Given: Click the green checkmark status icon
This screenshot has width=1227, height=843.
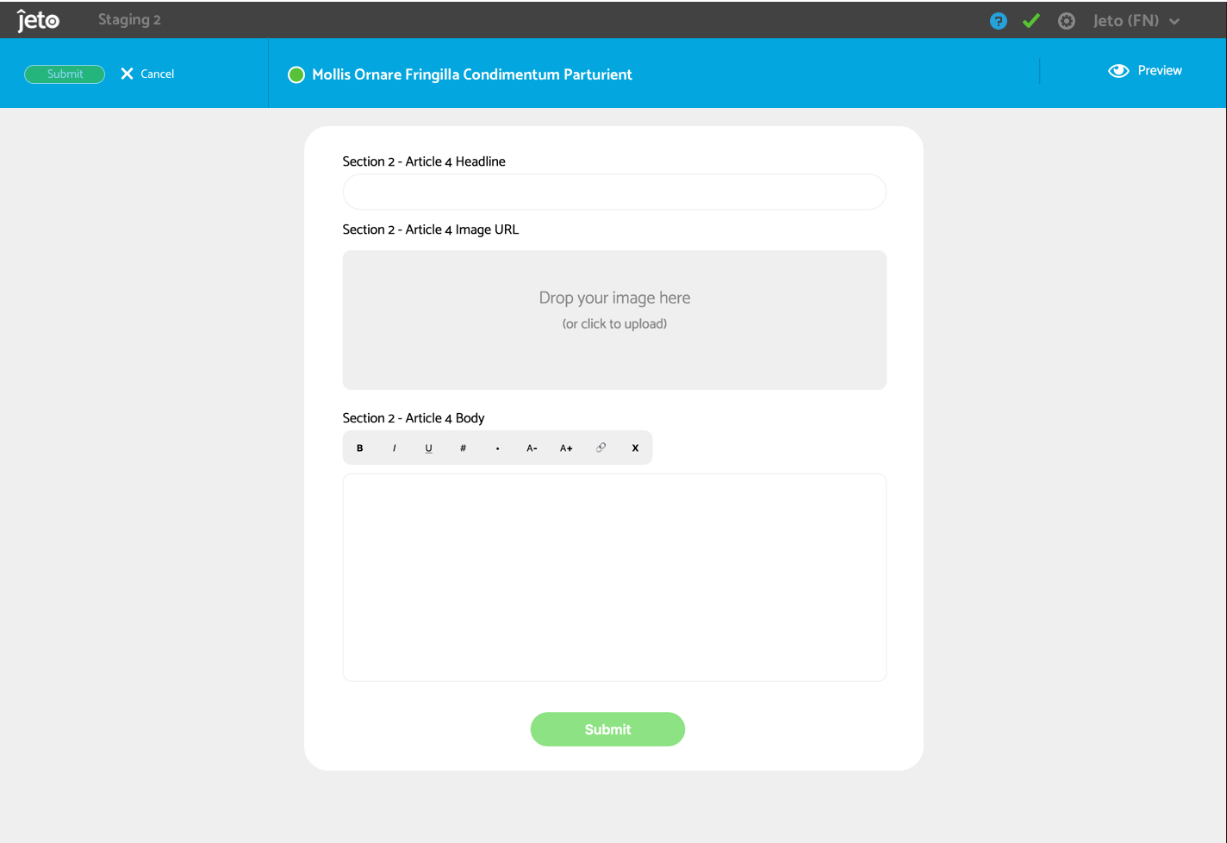Looking at the screenshot, I should (x=1031, y=21).
